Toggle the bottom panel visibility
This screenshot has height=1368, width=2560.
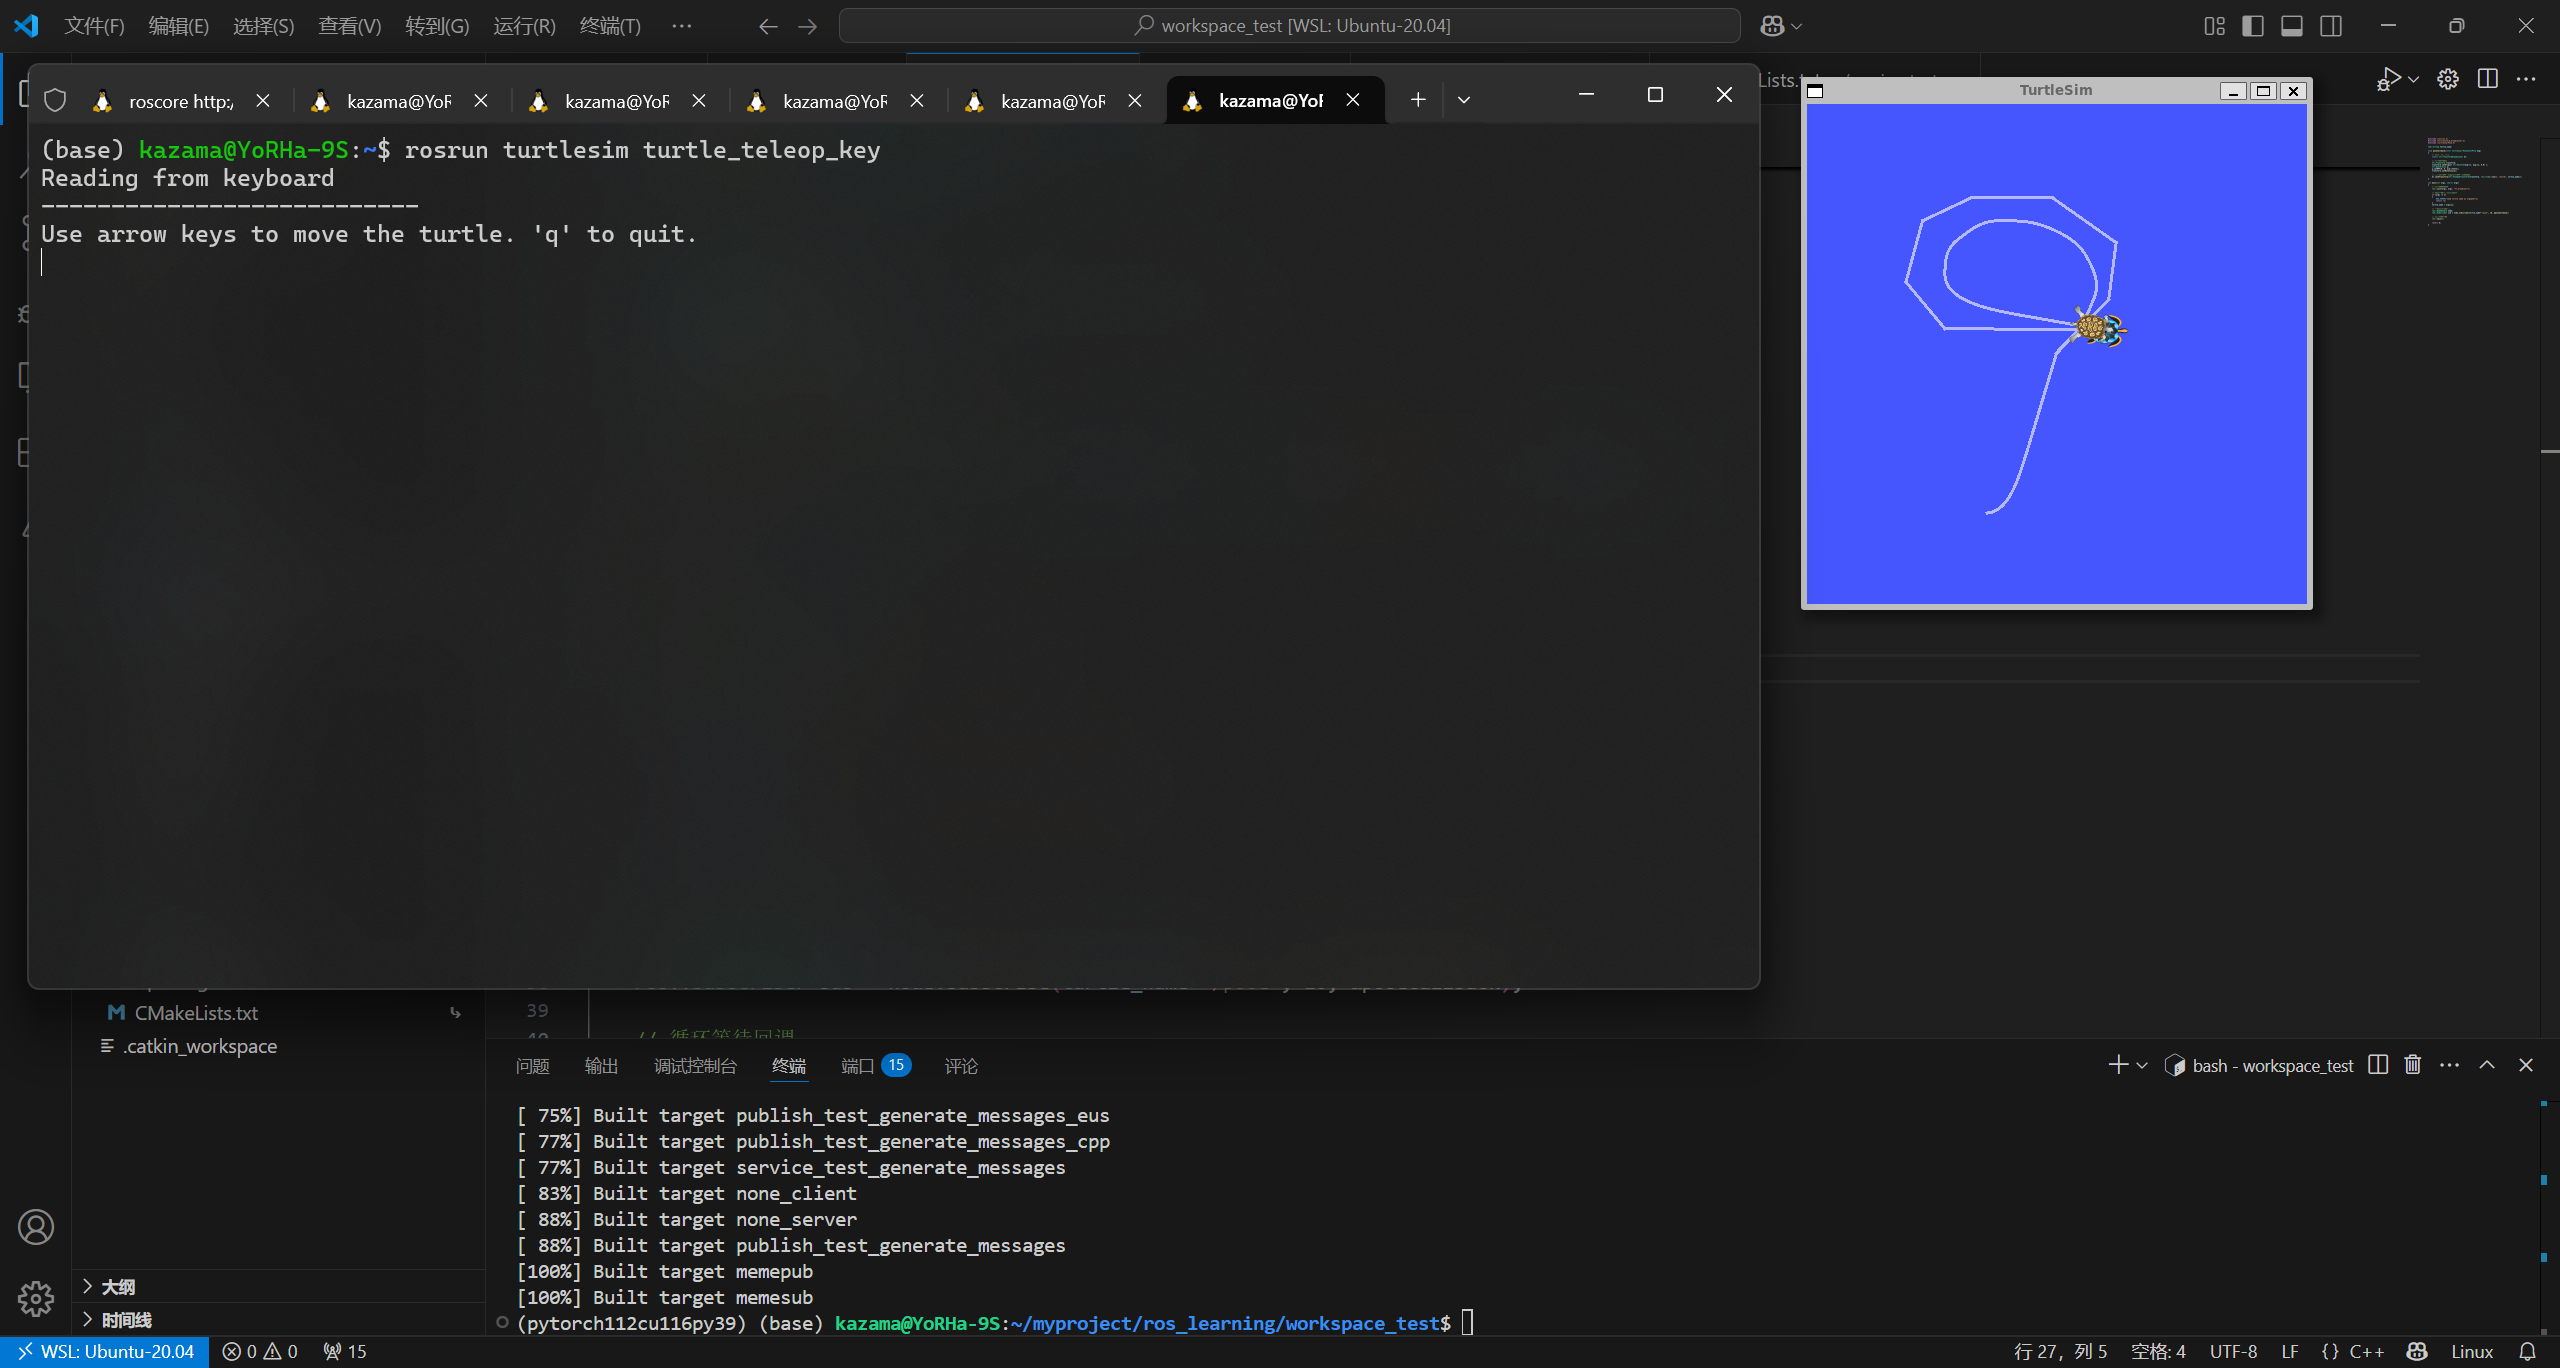click(2292, 26)
